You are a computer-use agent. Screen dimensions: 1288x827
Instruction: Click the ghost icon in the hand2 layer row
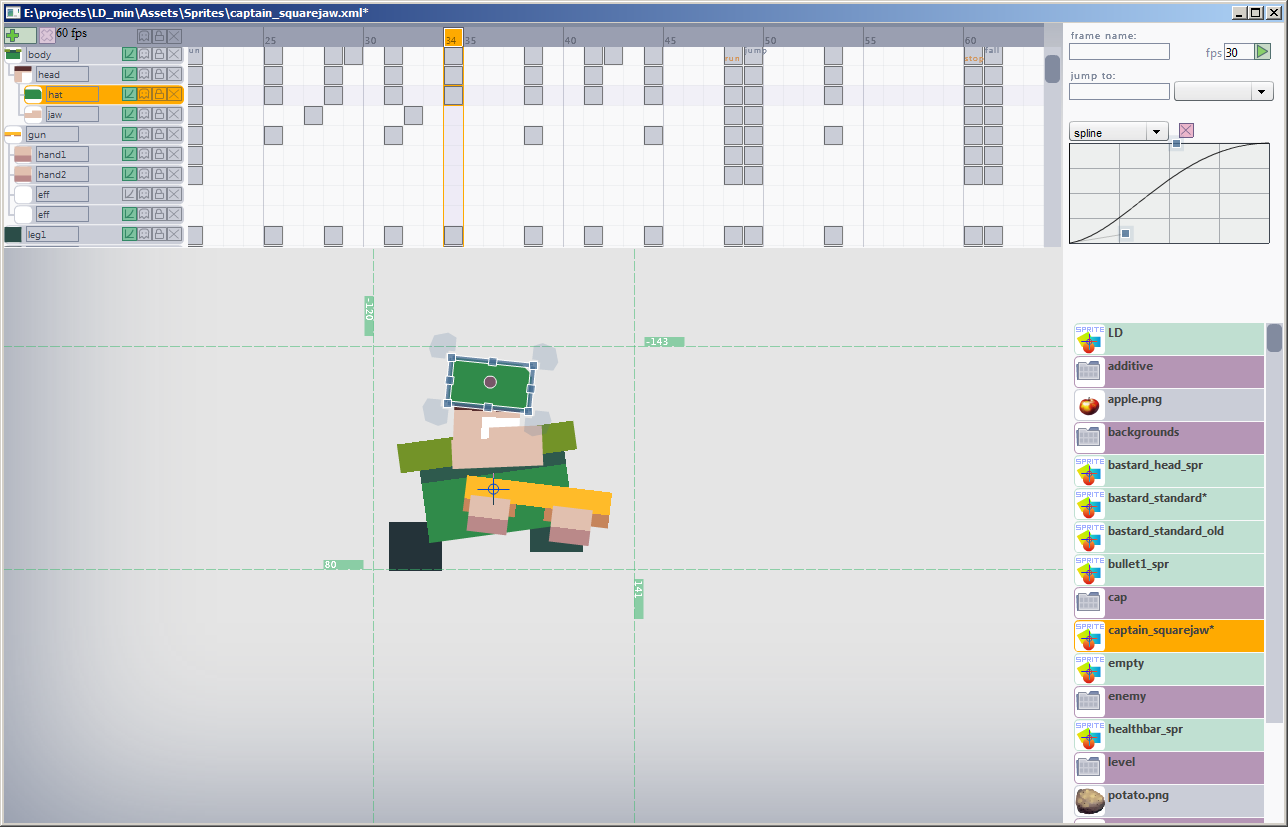(x=144, y=174)
